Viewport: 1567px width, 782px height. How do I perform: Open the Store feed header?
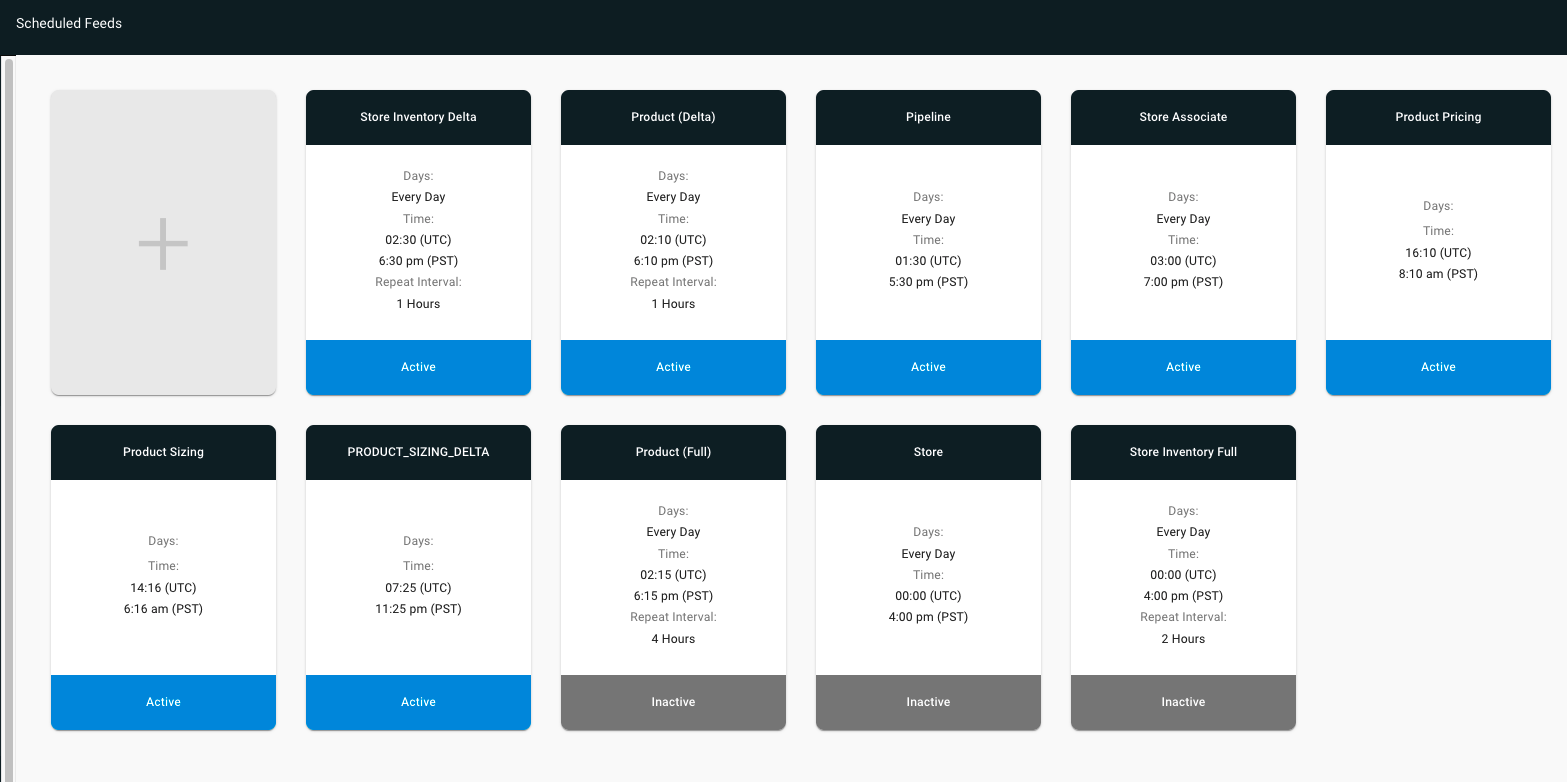[x=928, y=453]
